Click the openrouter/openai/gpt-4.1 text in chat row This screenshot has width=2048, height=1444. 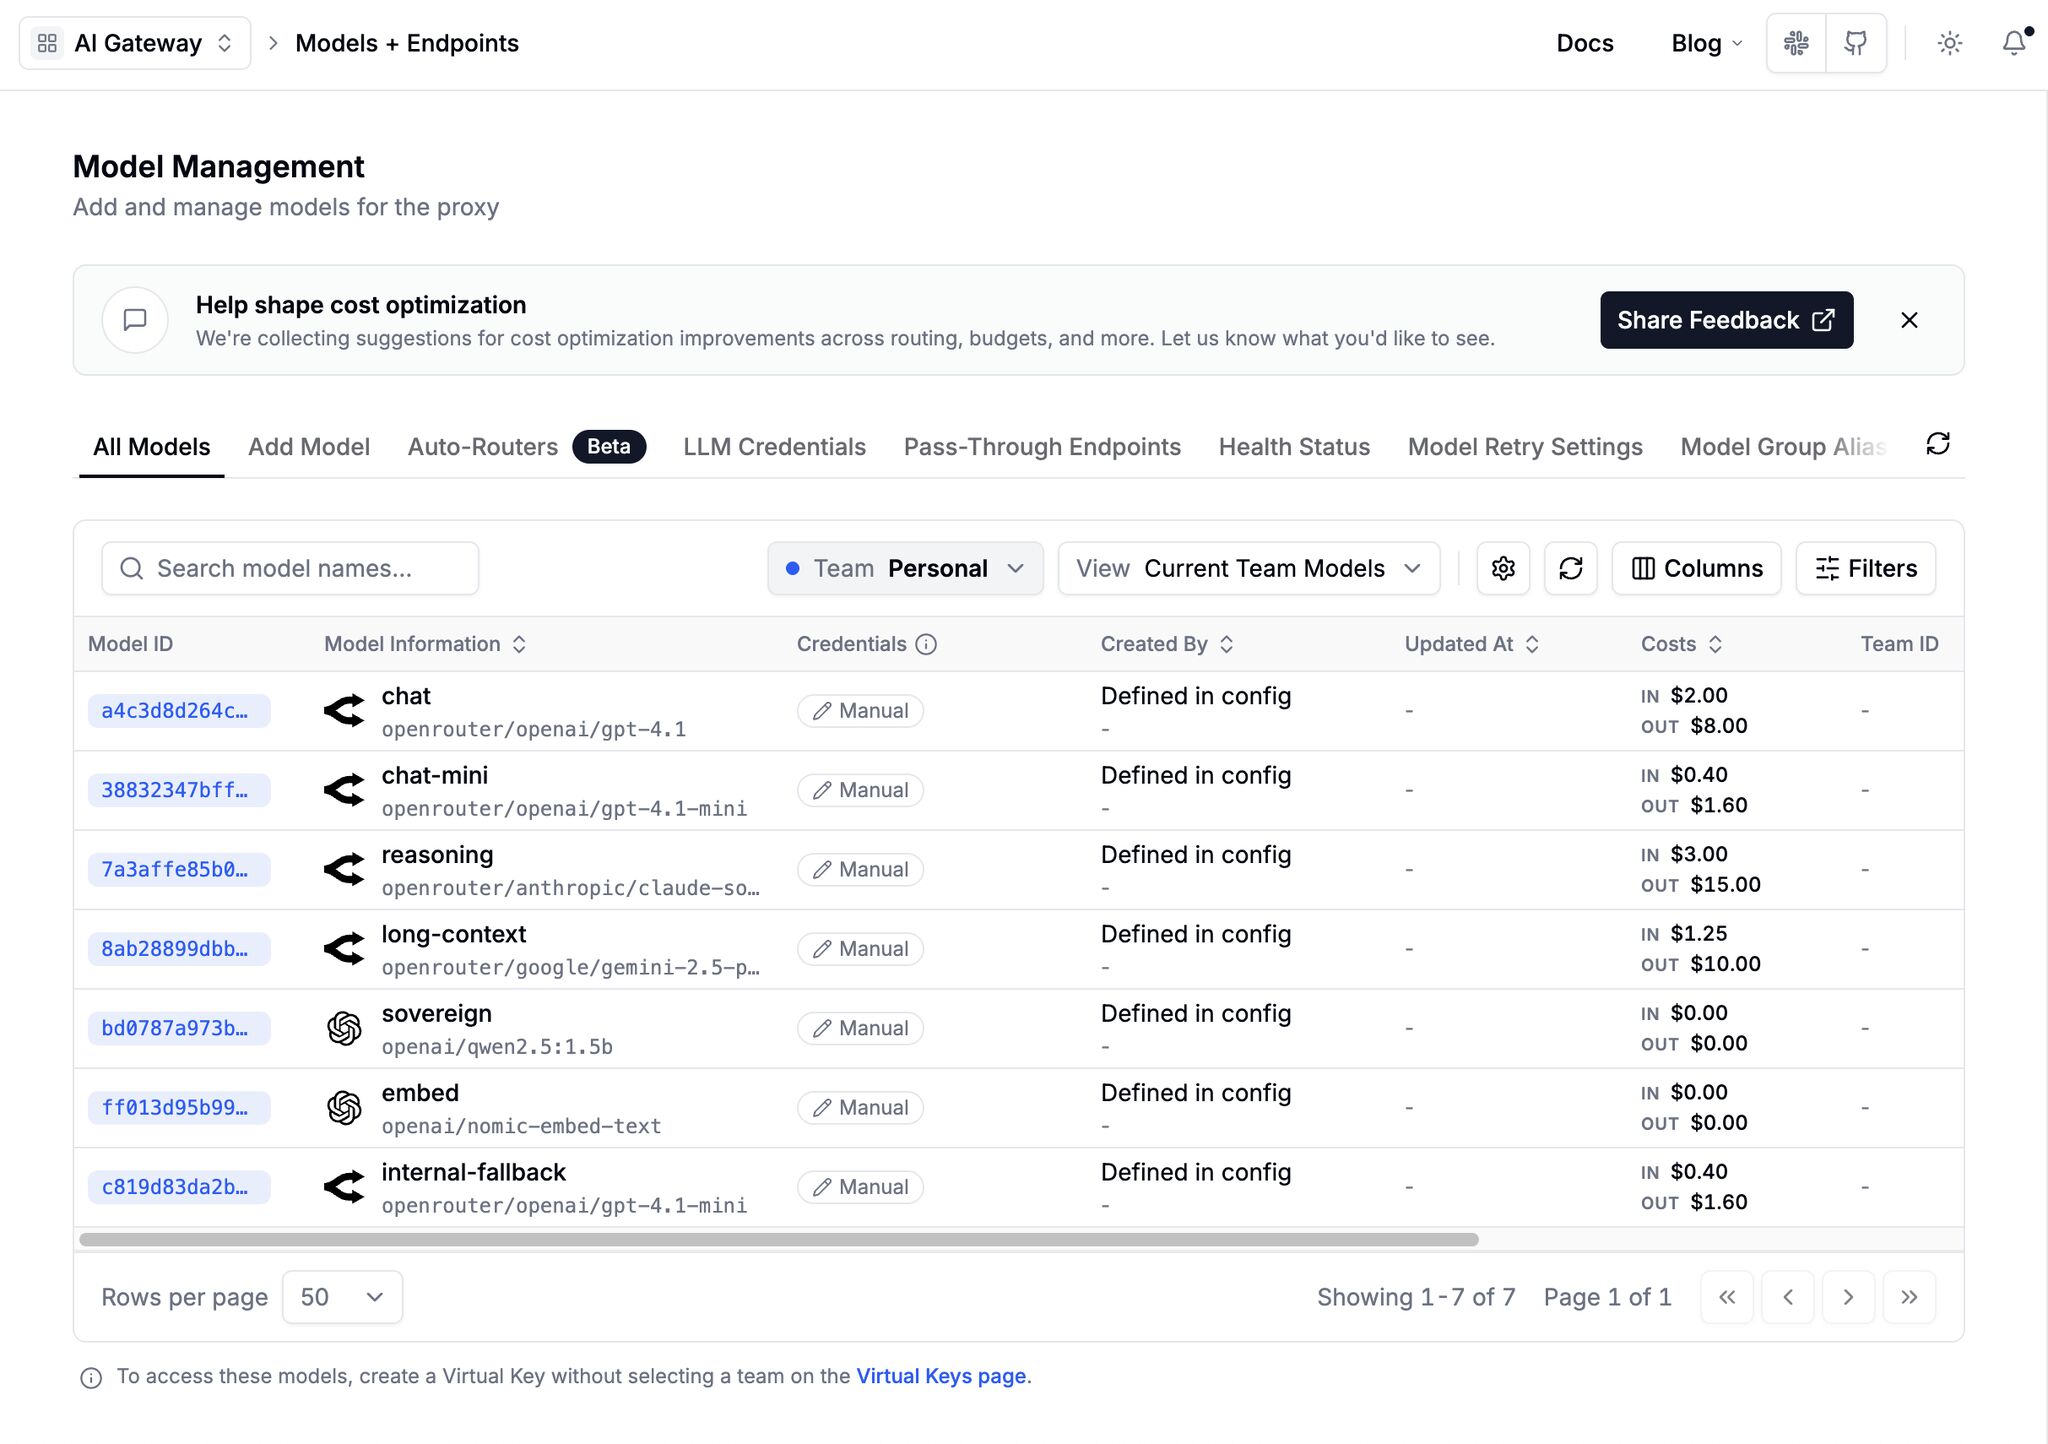coord(534,730)
